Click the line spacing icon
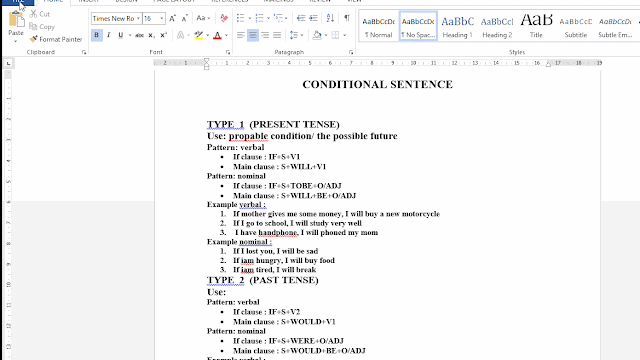Image resolution: width=640 pixels, height=360 pixels. pos(294,36)
